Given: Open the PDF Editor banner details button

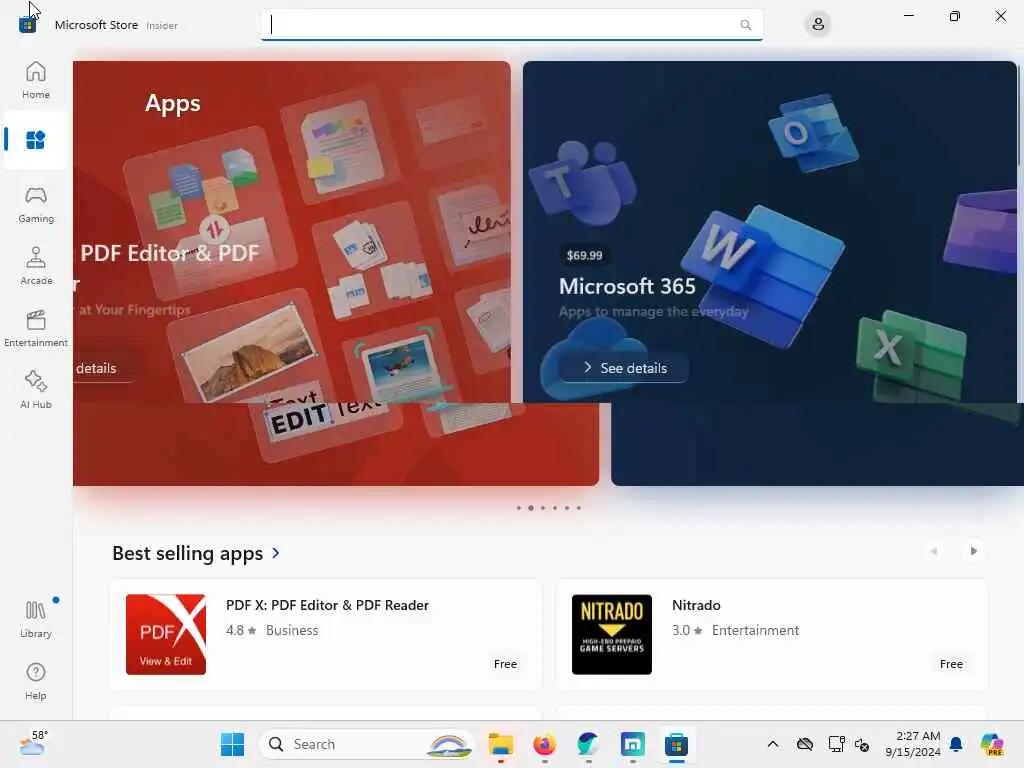Looking at the screenshot, I should point(103,368).
